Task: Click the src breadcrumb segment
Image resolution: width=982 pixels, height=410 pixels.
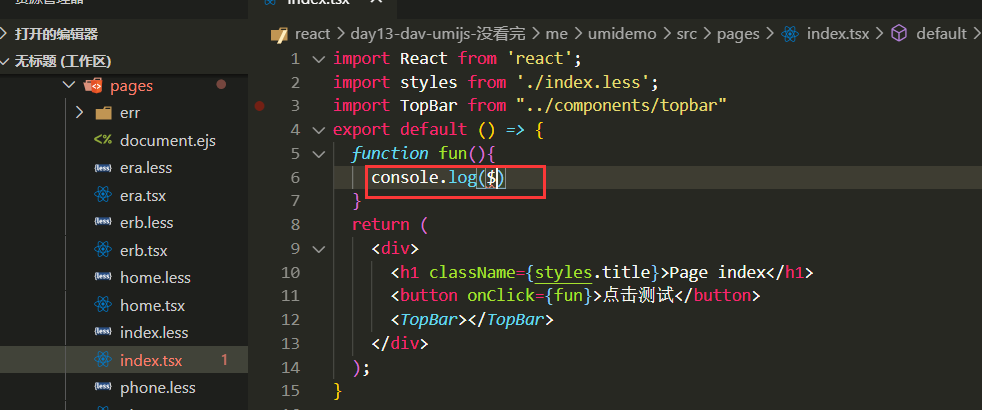Action: point(686,34)
